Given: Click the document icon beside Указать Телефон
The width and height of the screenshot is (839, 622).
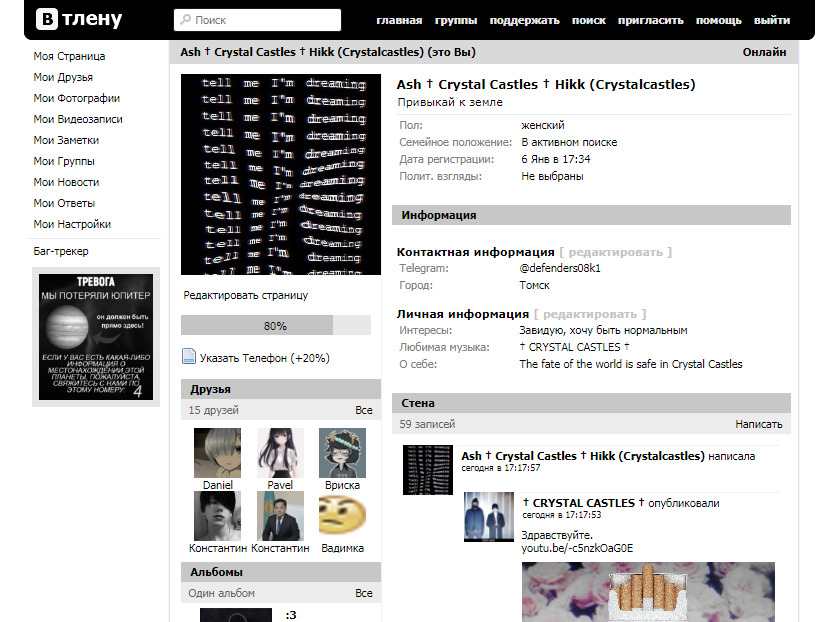Looking at the screenshot, I should click(x=189, y=356).
